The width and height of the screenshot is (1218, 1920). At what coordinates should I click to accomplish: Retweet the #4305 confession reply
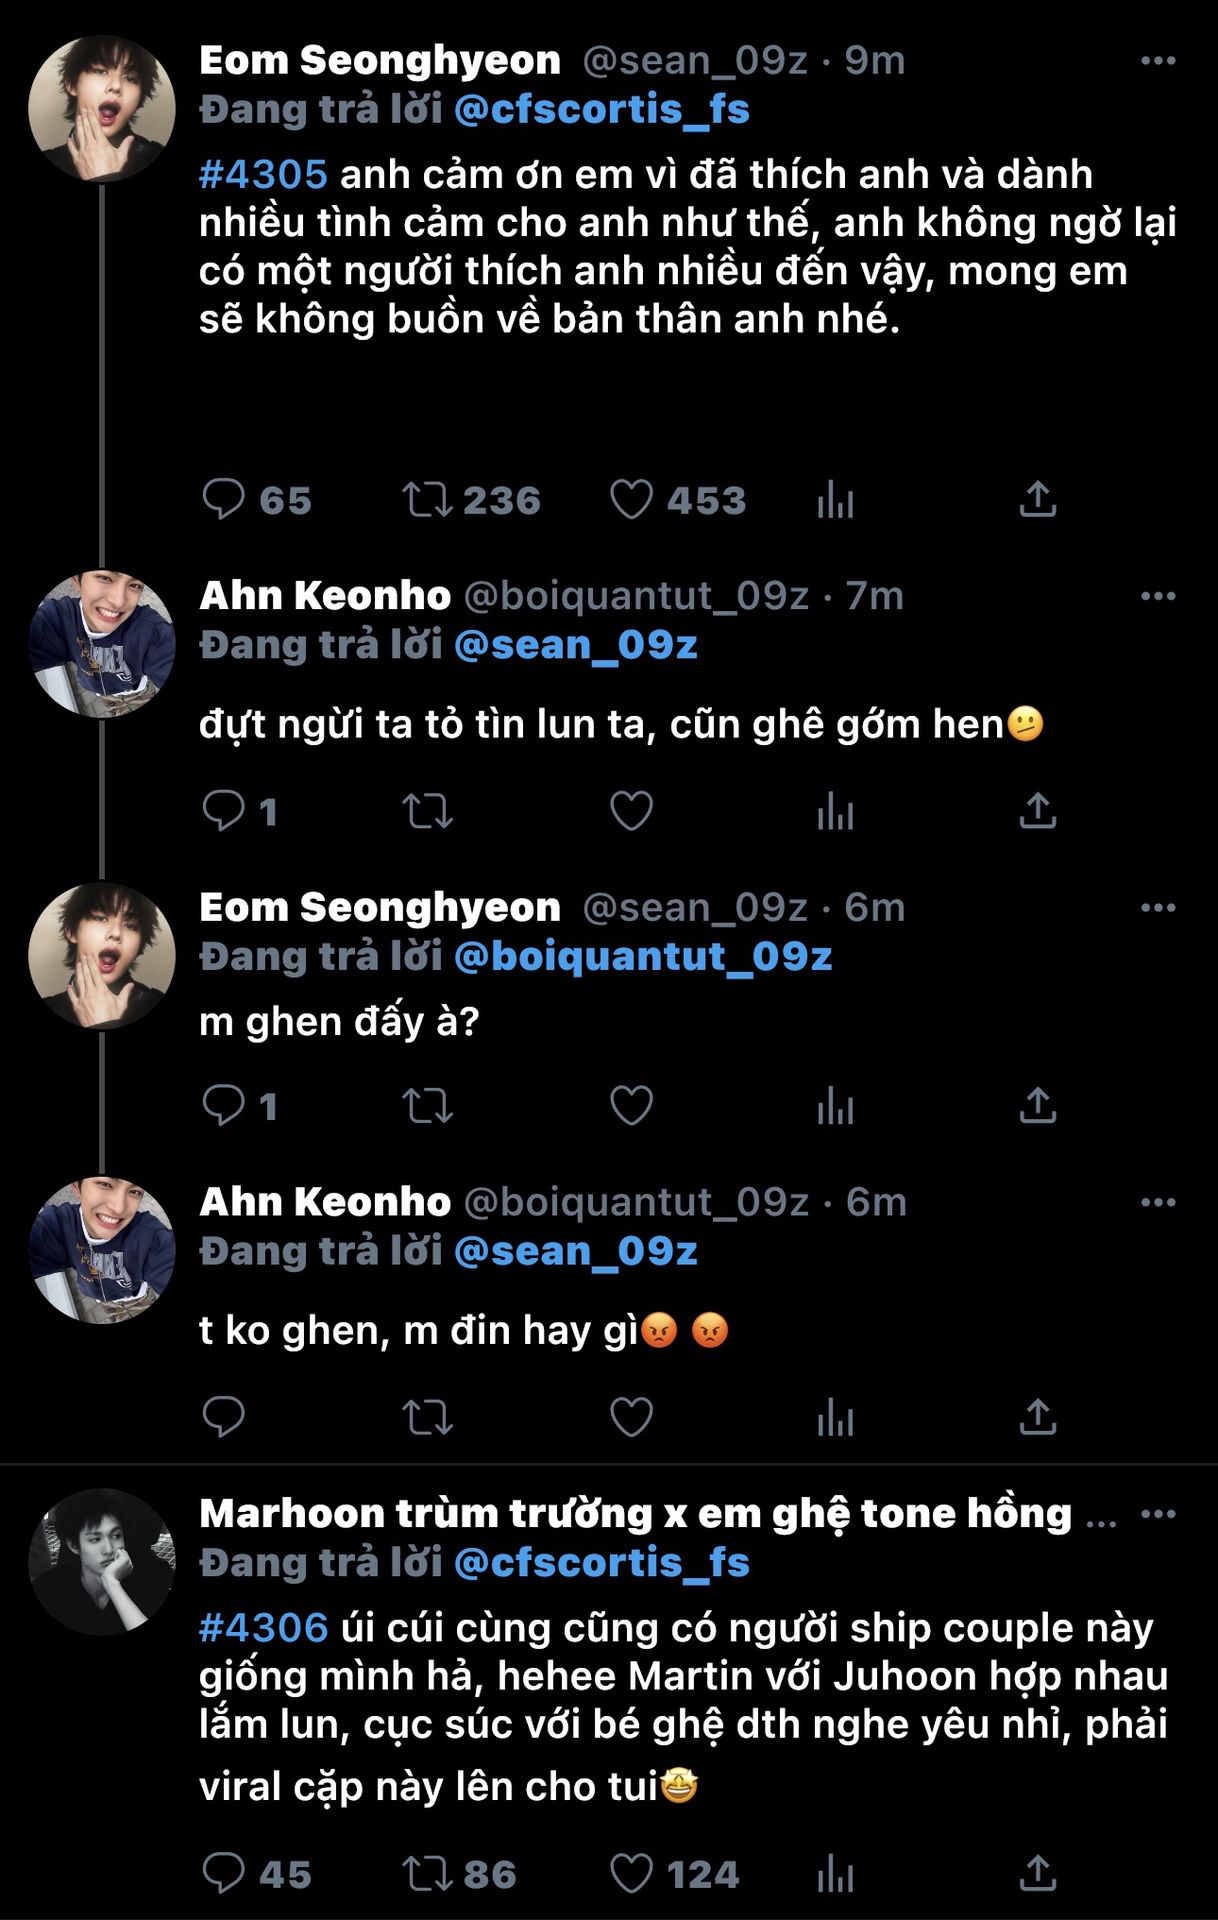[427, 500]
